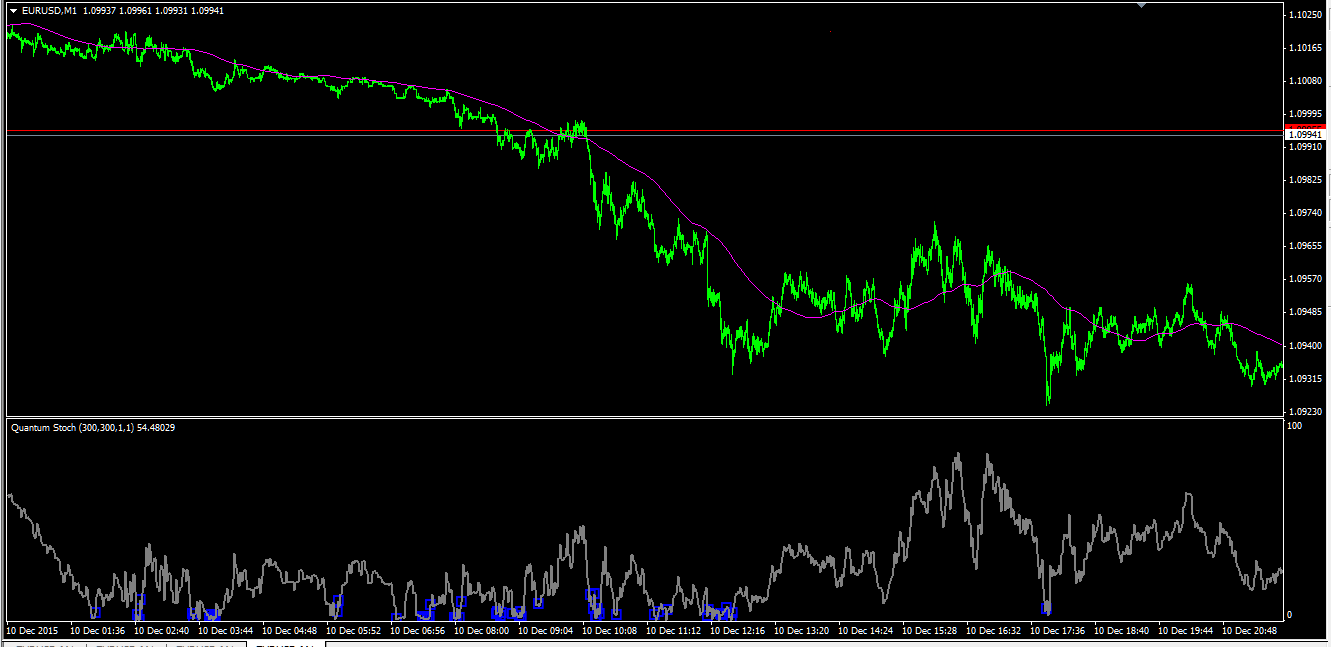The width and height of the screenshot is (1331, 647).
Task: Click the 10 Dec 06:56 time label
Action: click(x=418, y=631)
